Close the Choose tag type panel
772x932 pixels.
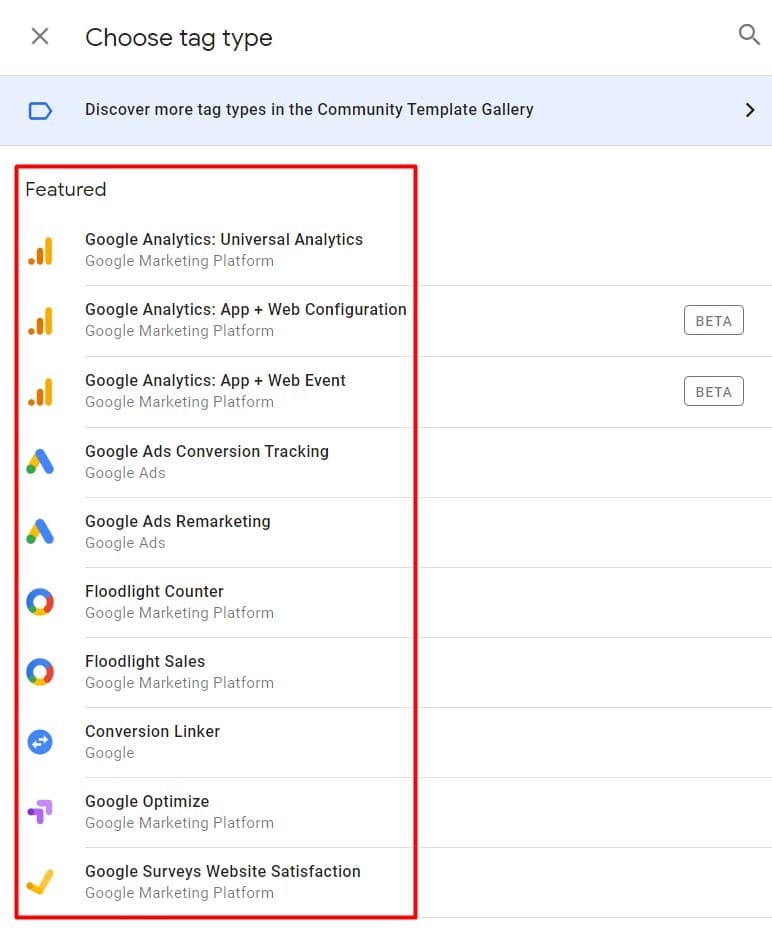(40, 36)
